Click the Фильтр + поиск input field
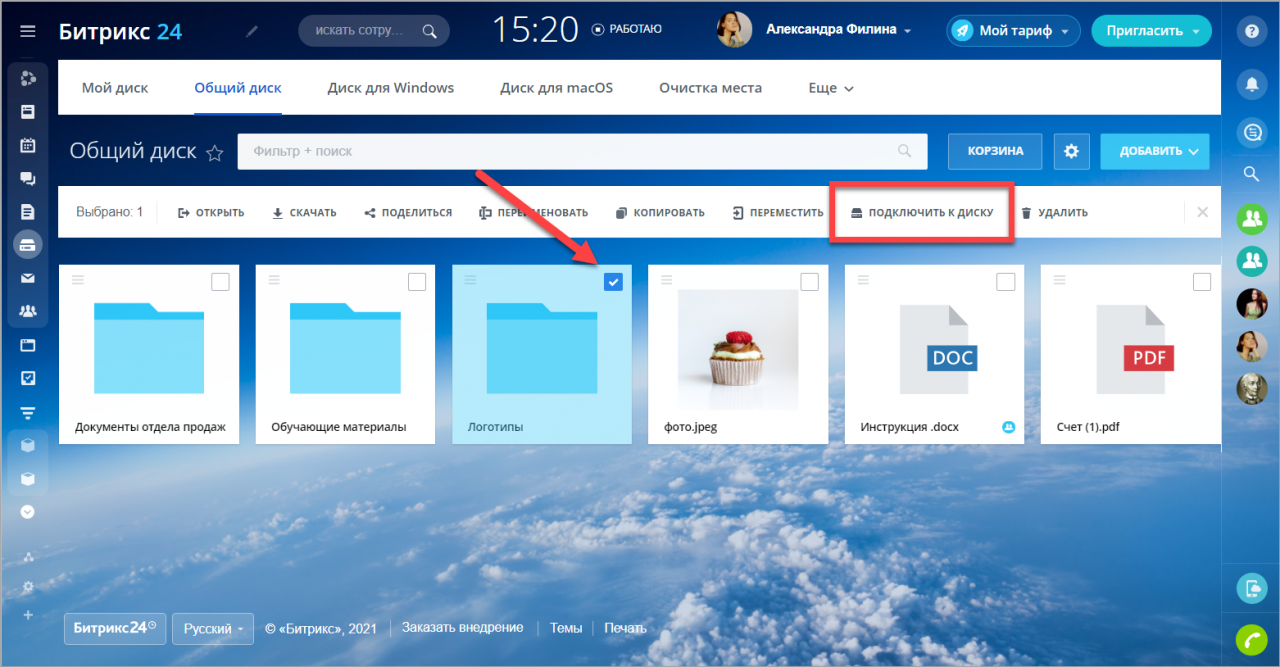Image resolution: width=1280 pixels, height=667 pixels. coord(581,151)
